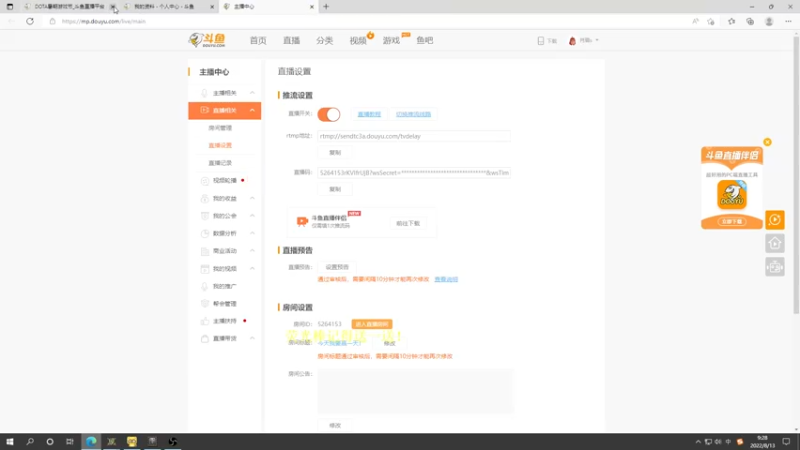Expand the 商业活动 section chevron

click(252, 251)
